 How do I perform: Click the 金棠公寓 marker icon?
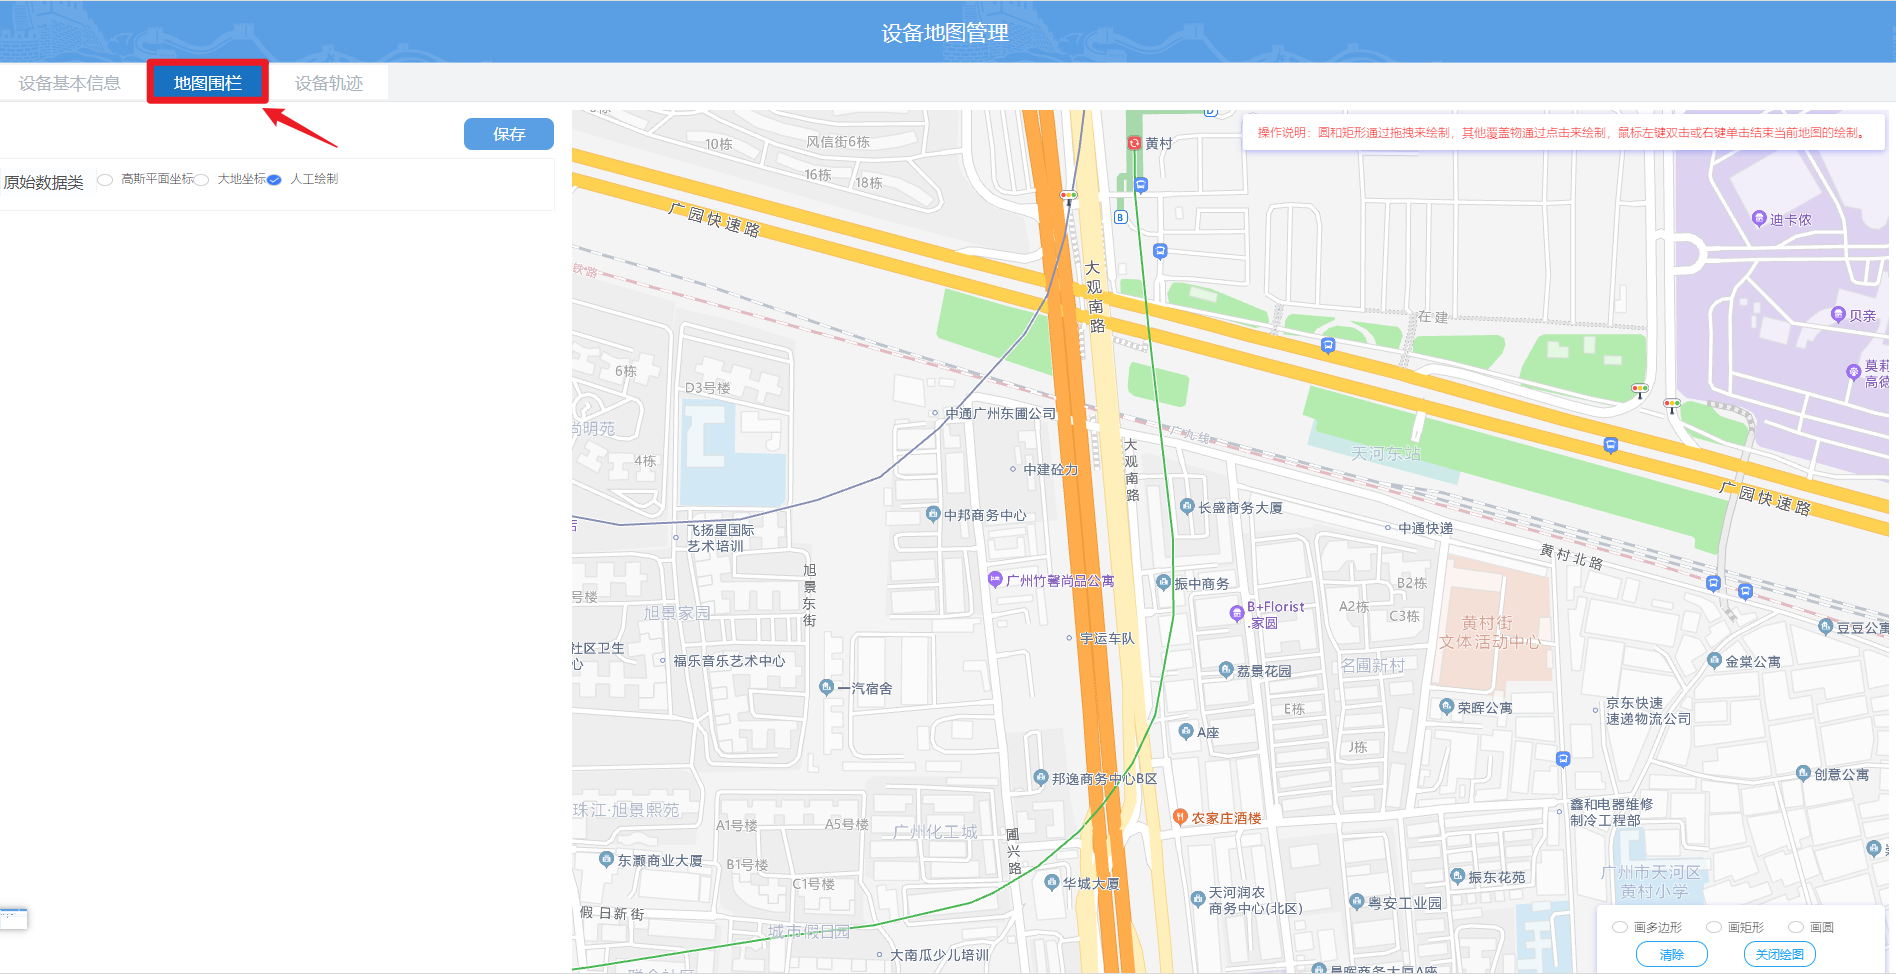tap(1714, 660)
